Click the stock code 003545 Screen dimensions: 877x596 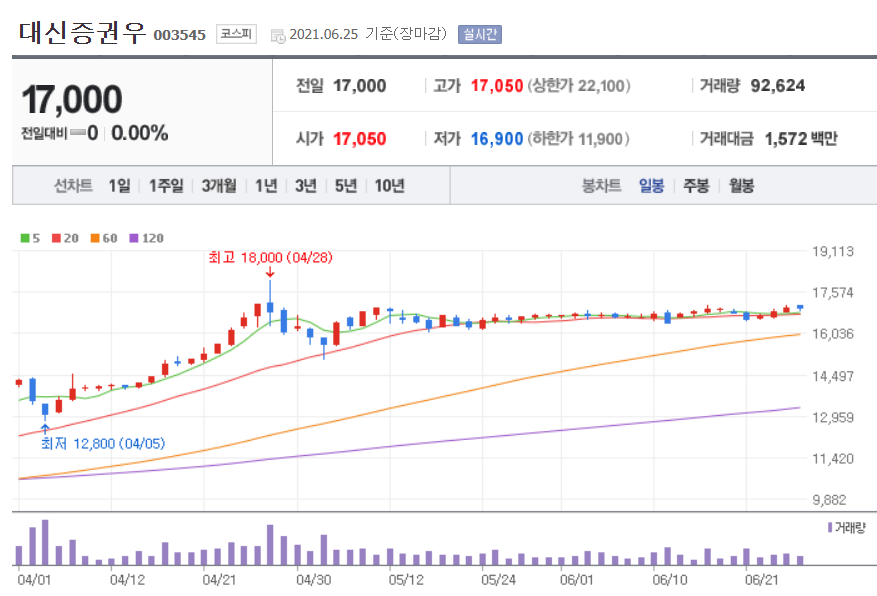click(x=180, y=35)
